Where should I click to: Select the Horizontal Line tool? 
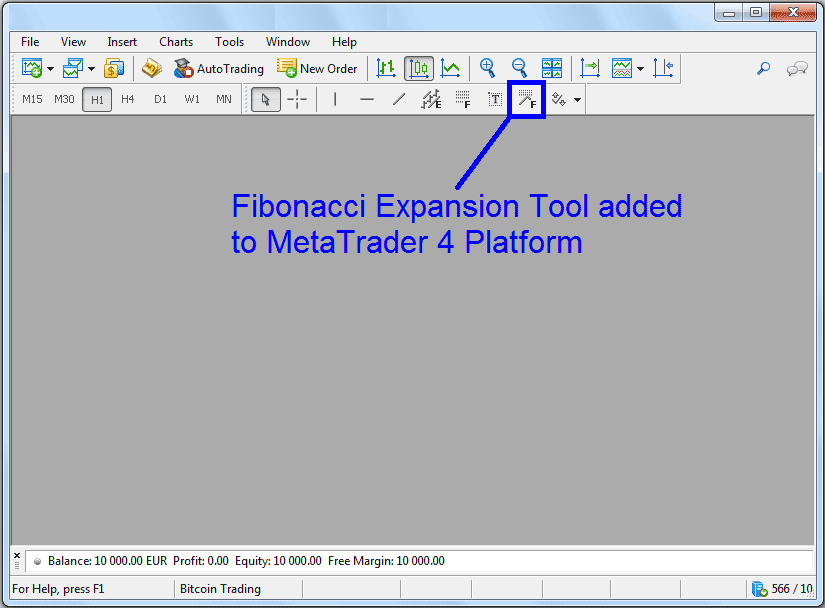367,99
